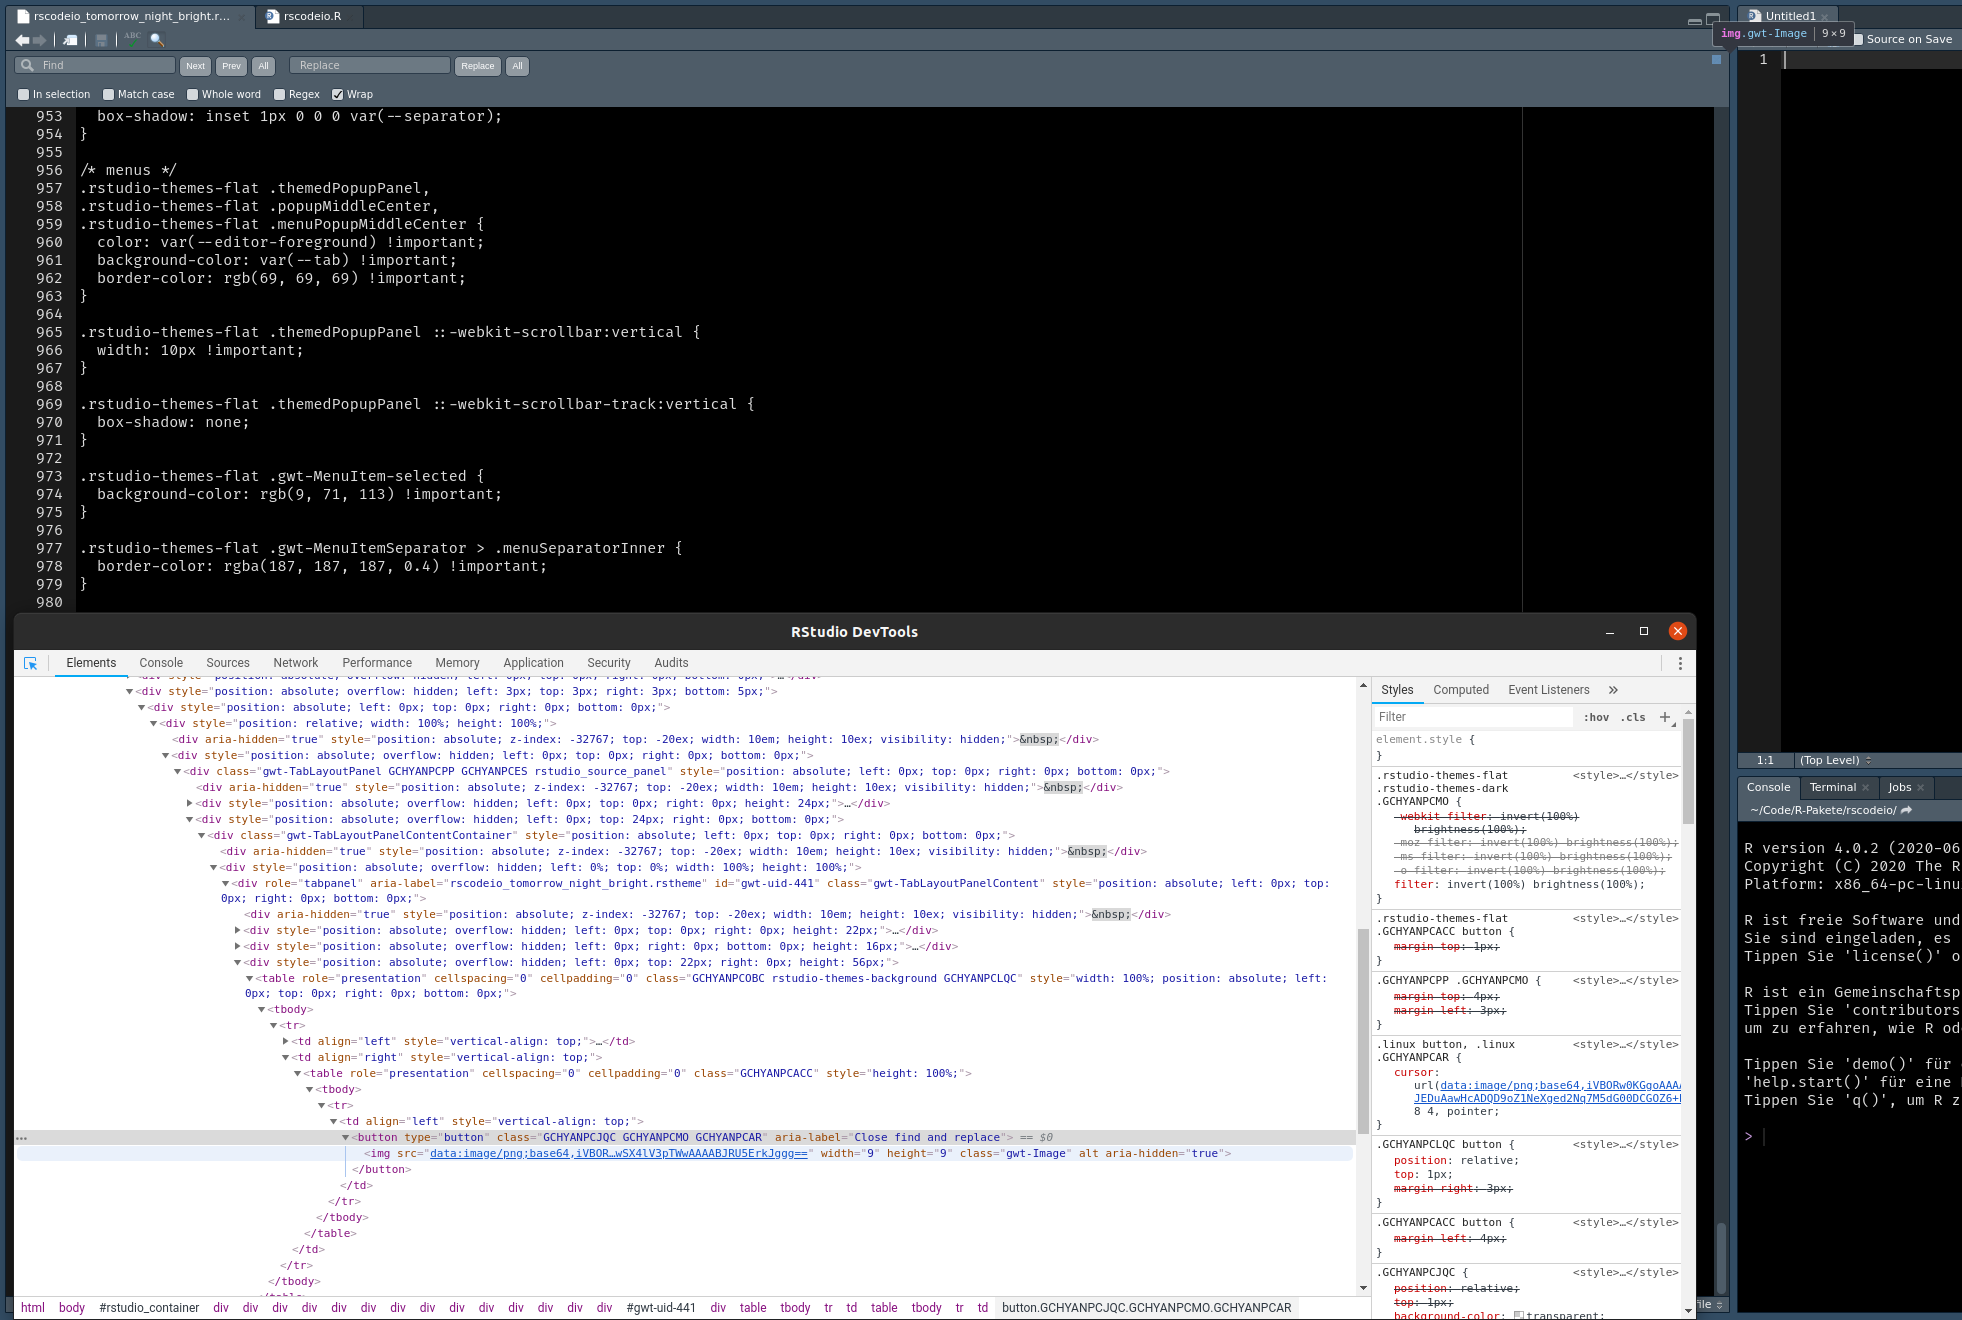Select the find/replace magnifier toolbar icon

pos(156,41)
